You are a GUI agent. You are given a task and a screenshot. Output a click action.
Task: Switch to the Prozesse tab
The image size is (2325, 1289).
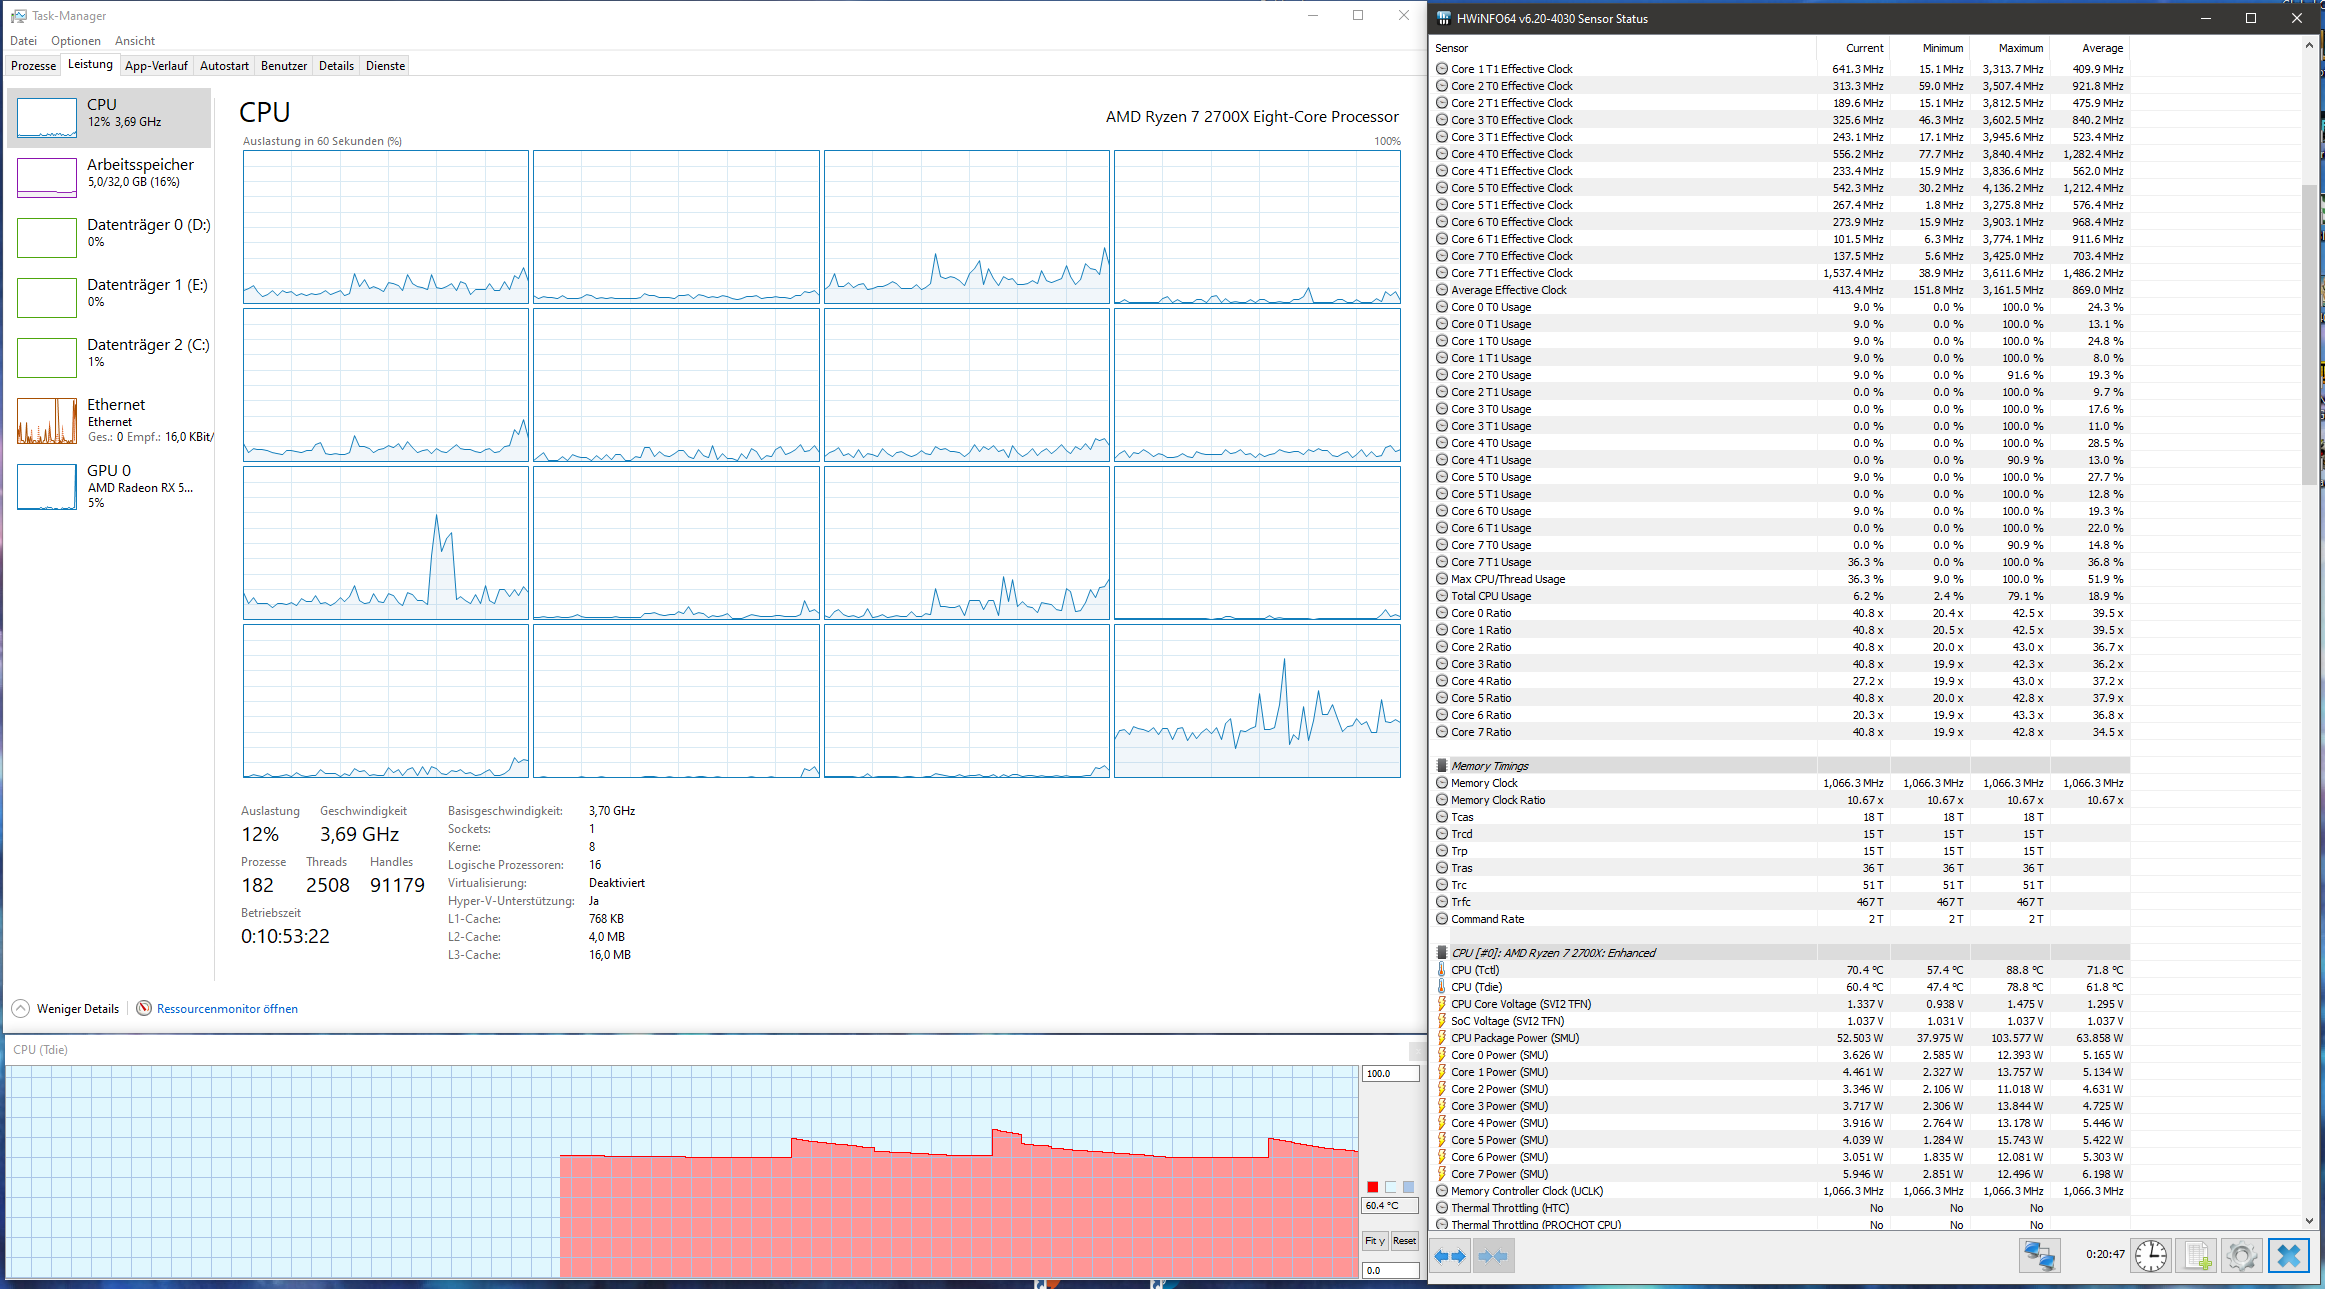(x=33, y=66)
